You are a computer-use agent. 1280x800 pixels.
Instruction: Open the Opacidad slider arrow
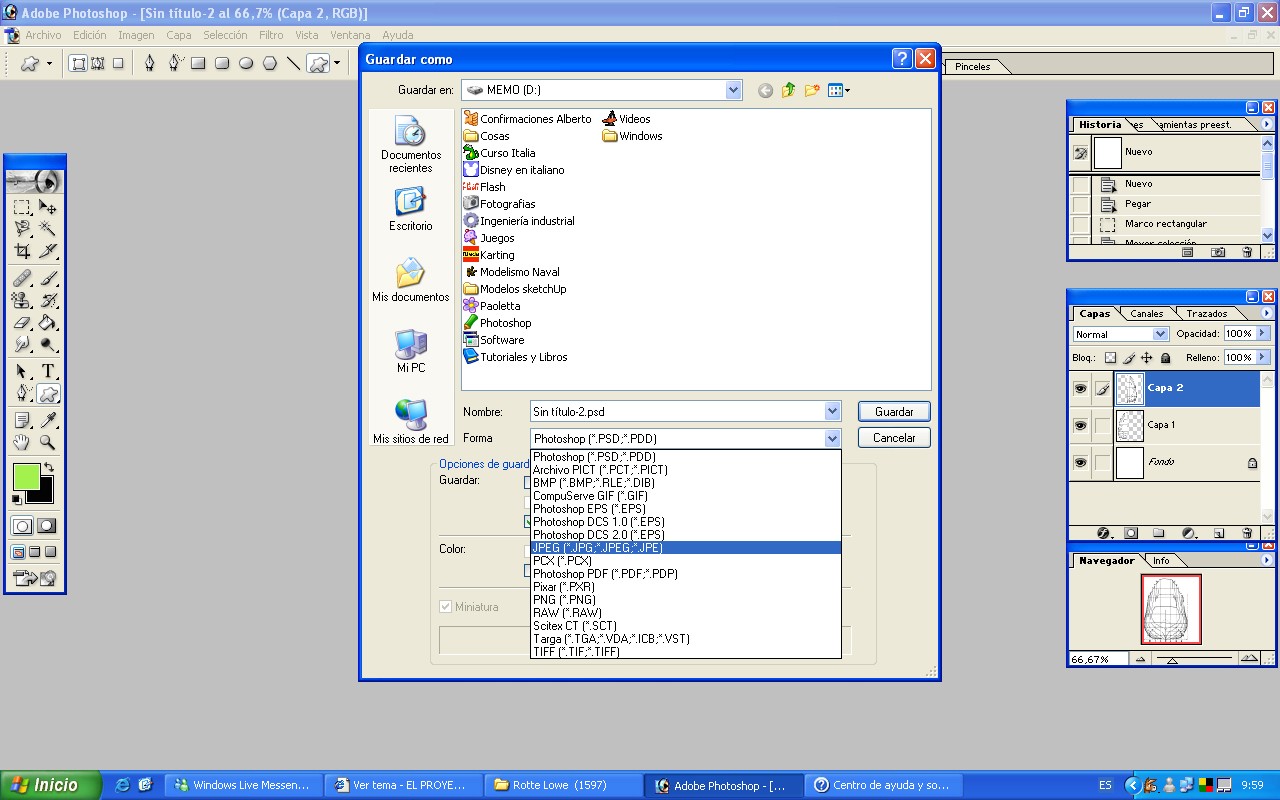coord(1262,333)
